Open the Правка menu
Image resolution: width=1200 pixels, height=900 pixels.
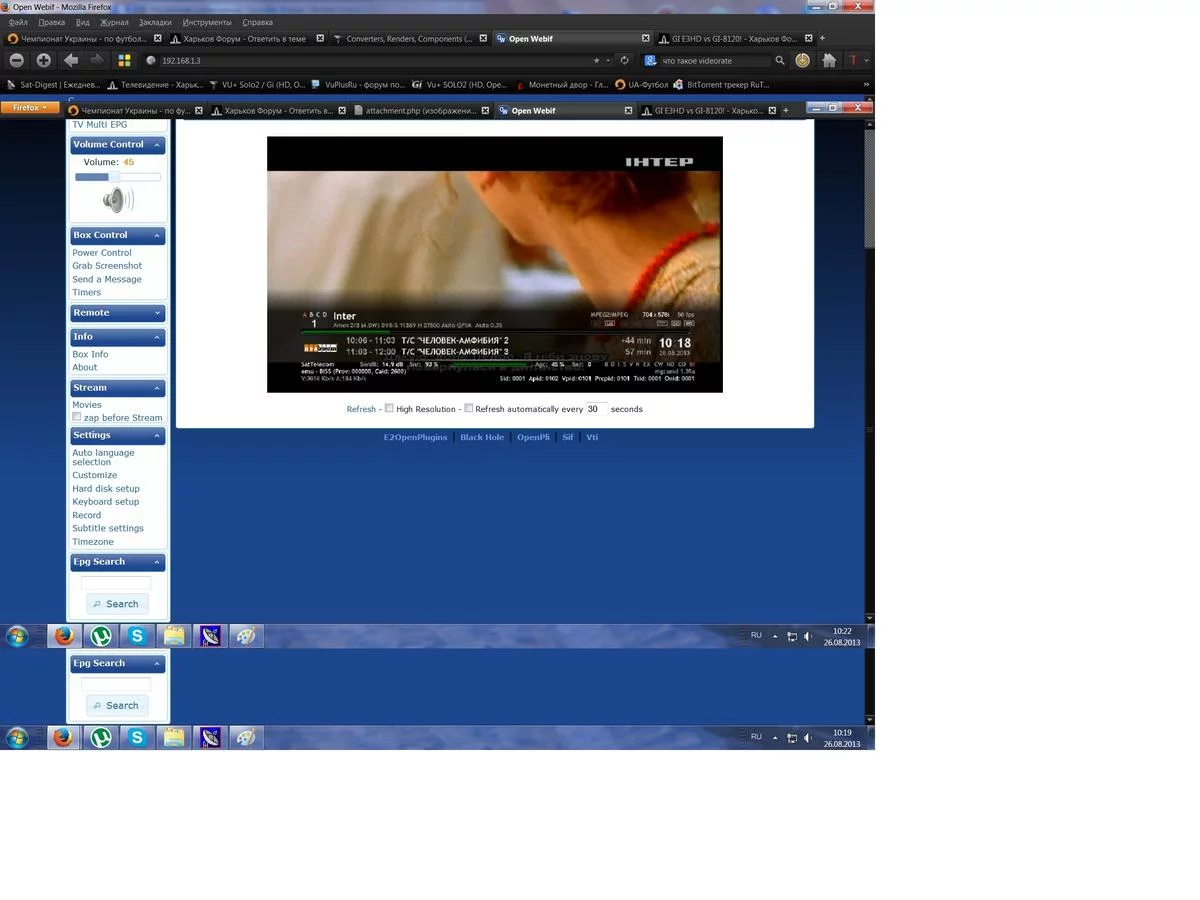[x=51, y=22]
